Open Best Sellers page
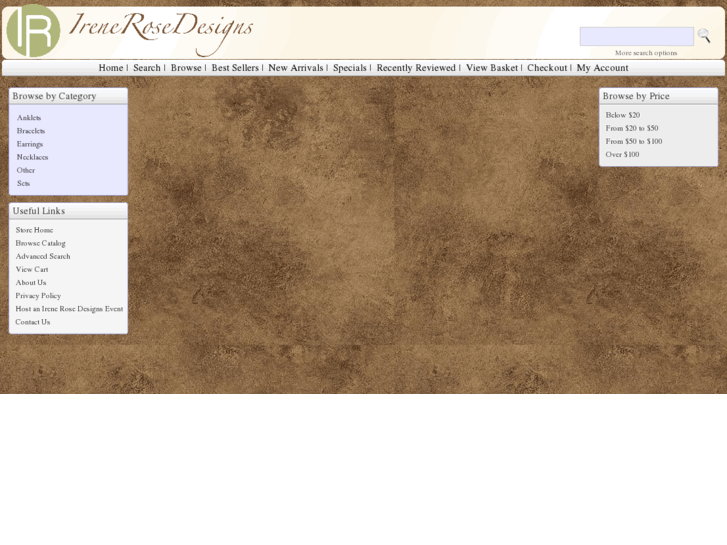This screenshot has height=545, width=727. pos(235,68)
